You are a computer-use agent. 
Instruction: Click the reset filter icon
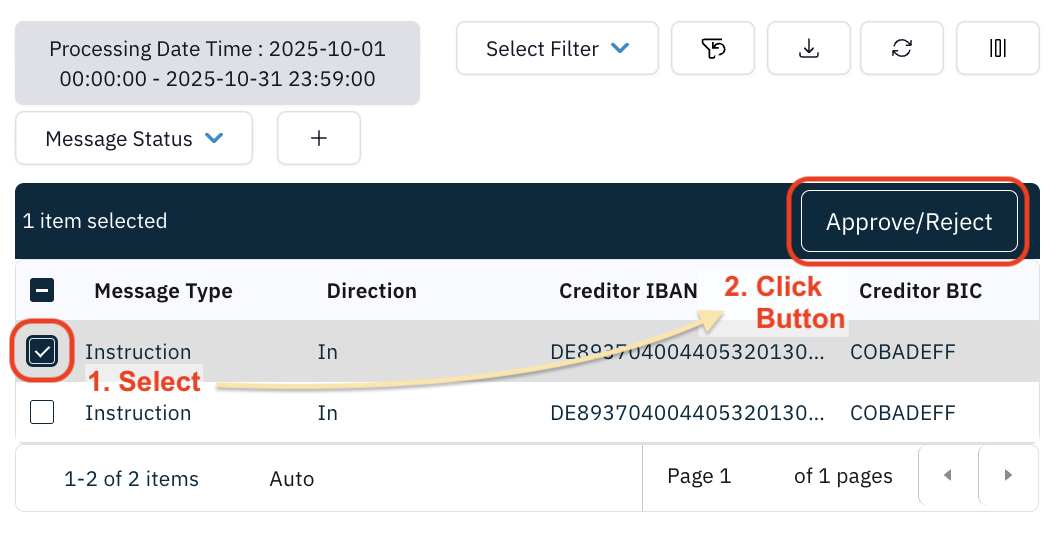point(712,48)
